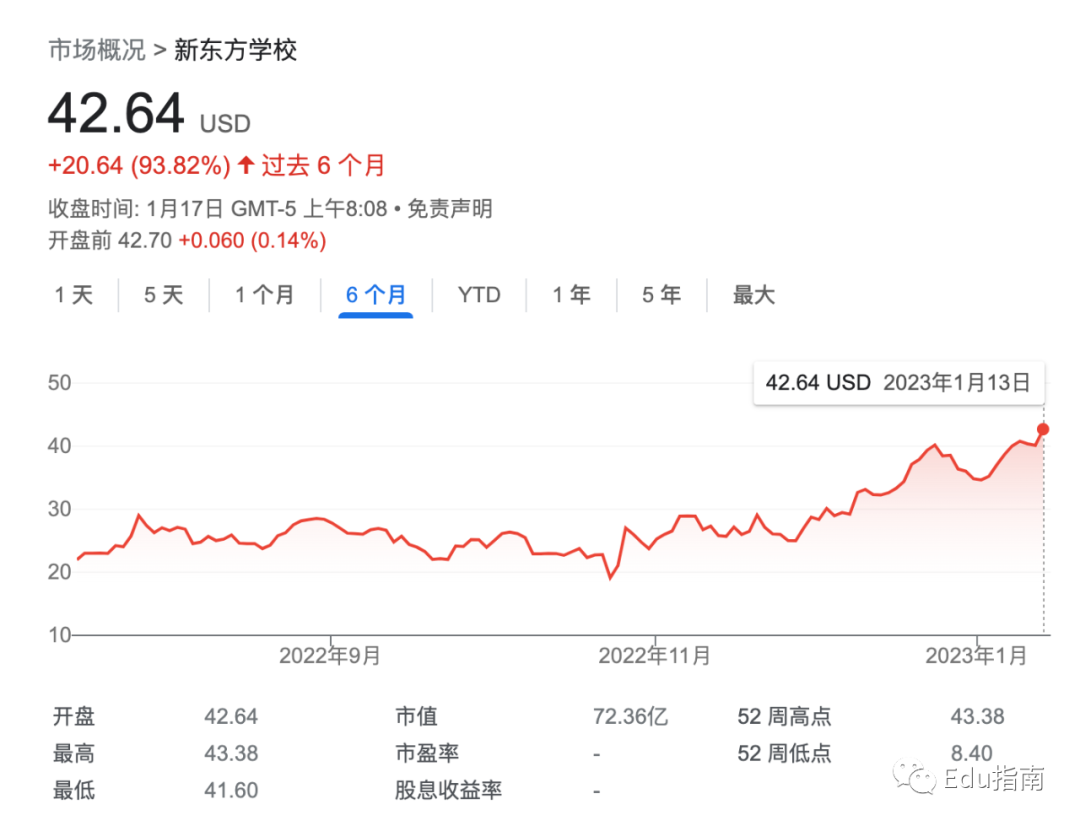Click the 市值 value 72.36亿
Image resolution: width=1080 pixels, height=826 pixels.
pos(630,716)
